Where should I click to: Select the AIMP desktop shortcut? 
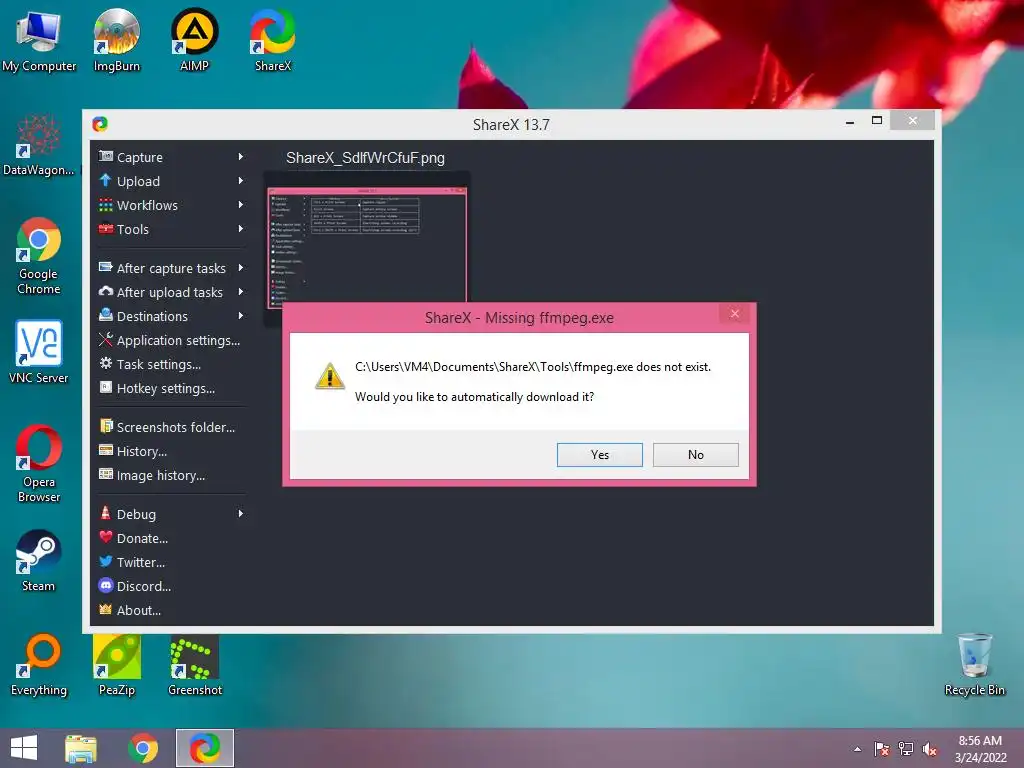[195, 40]
